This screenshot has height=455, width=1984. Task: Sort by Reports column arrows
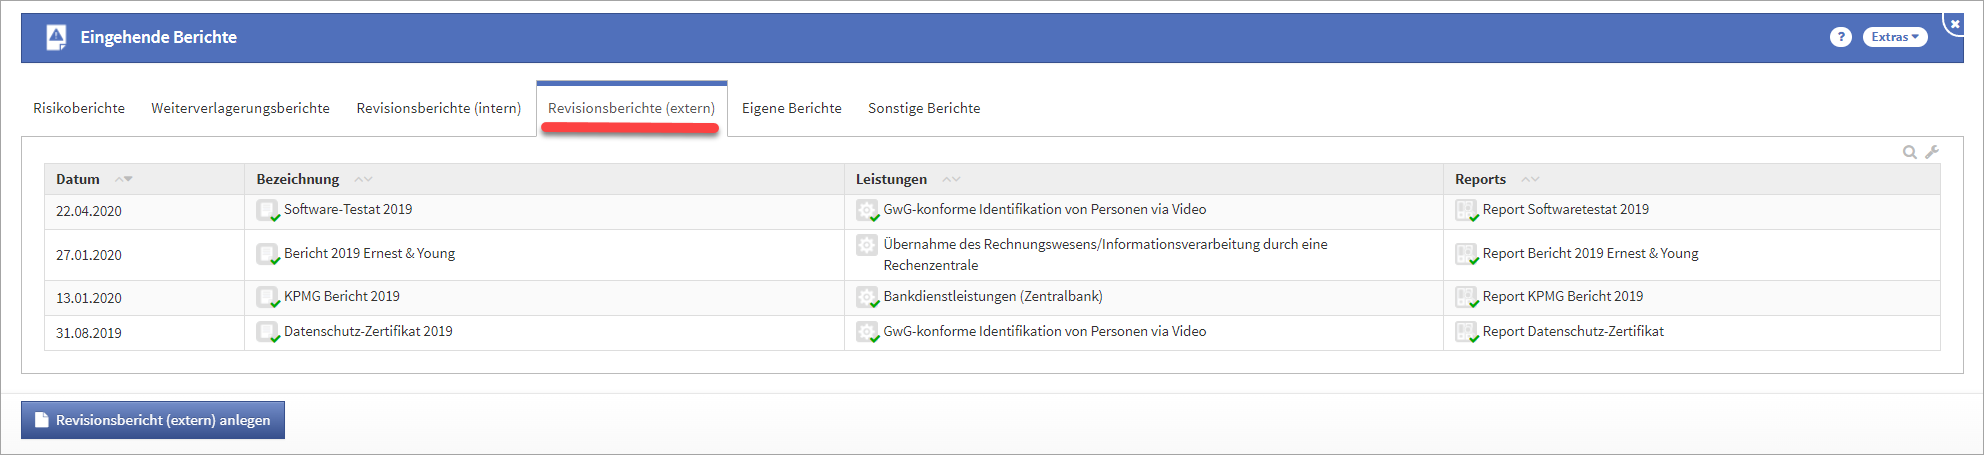(1530, 179)
